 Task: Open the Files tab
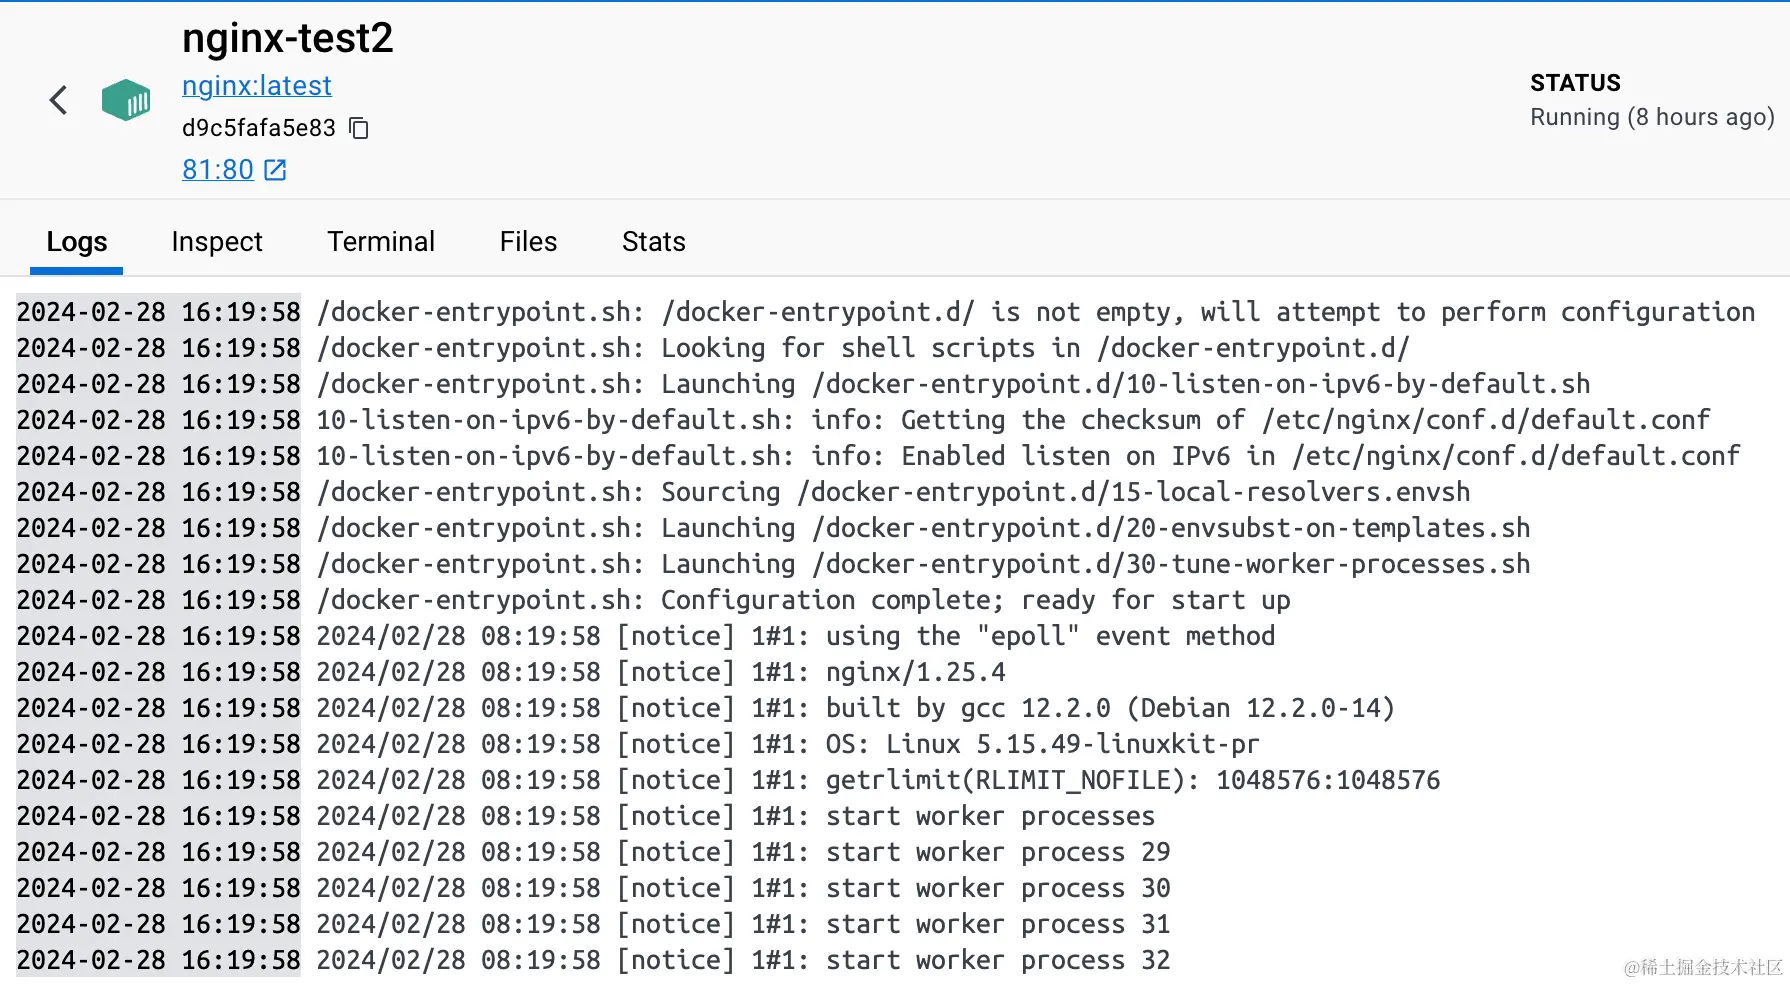pos(528,242)
